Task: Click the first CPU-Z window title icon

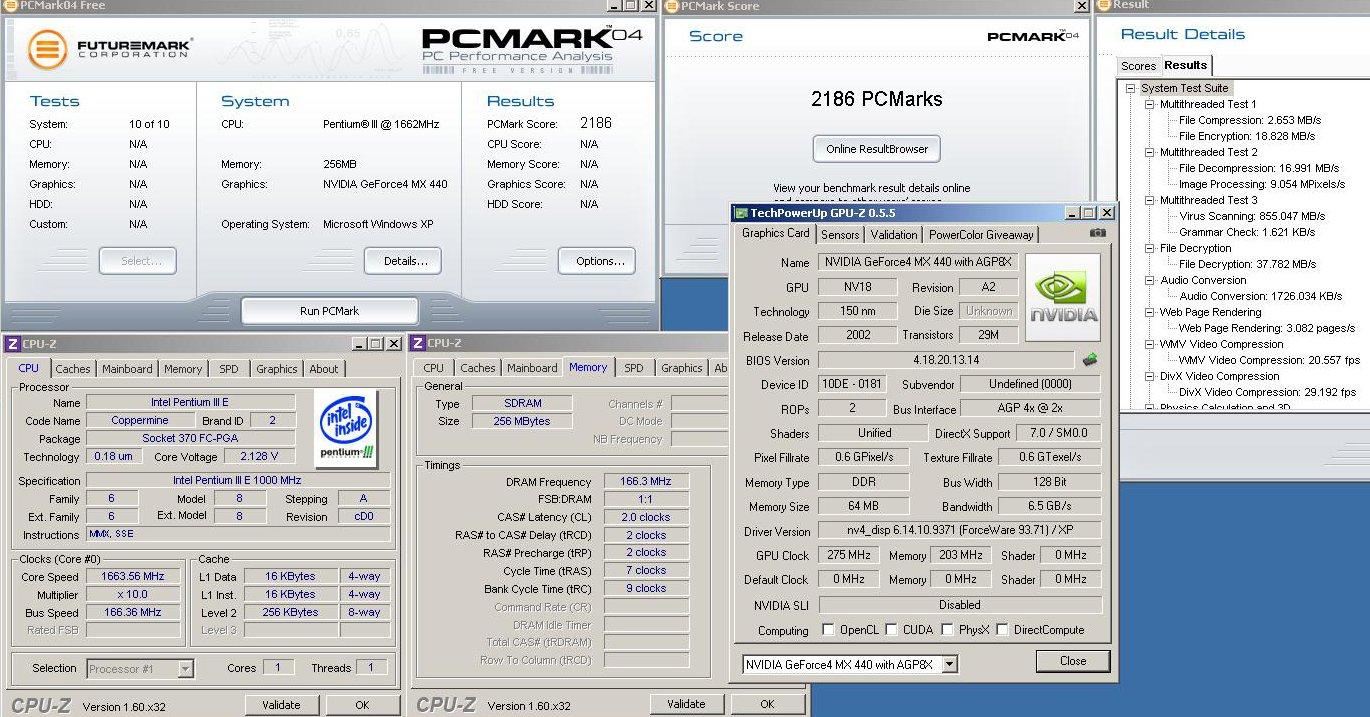Action: coord(12,343)
